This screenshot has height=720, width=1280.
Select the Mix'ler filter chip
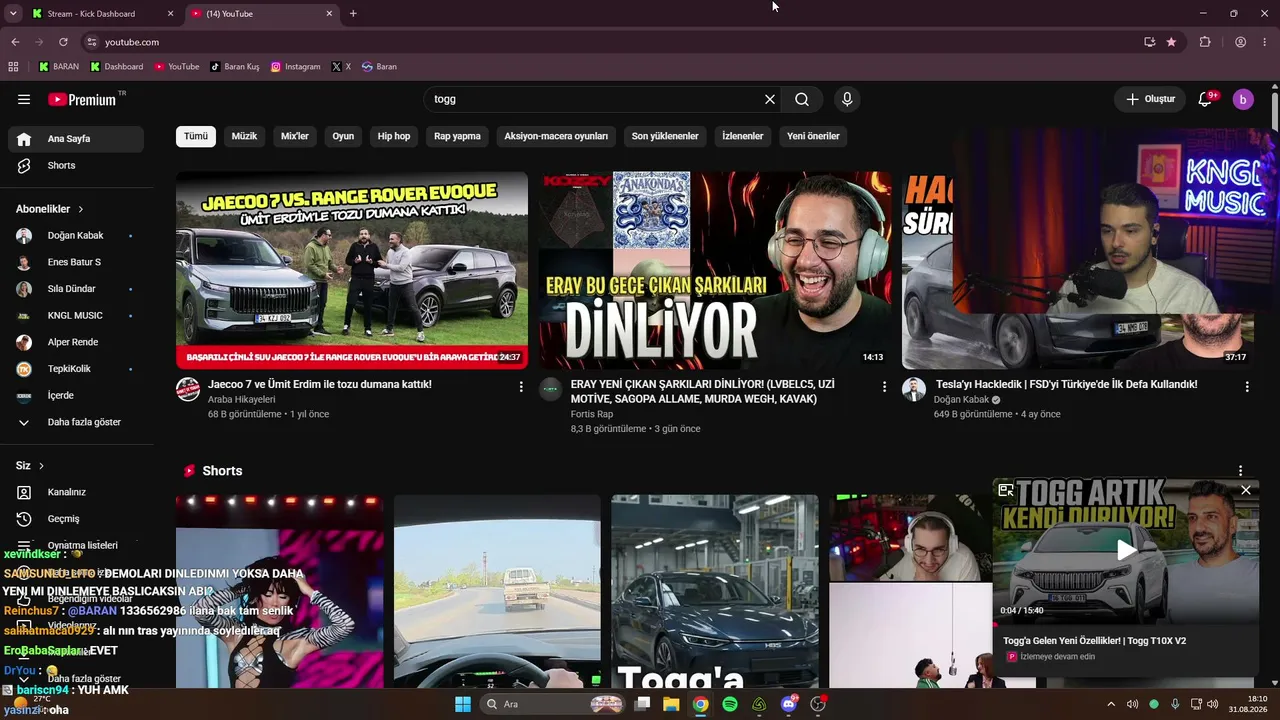pos(295,136)
